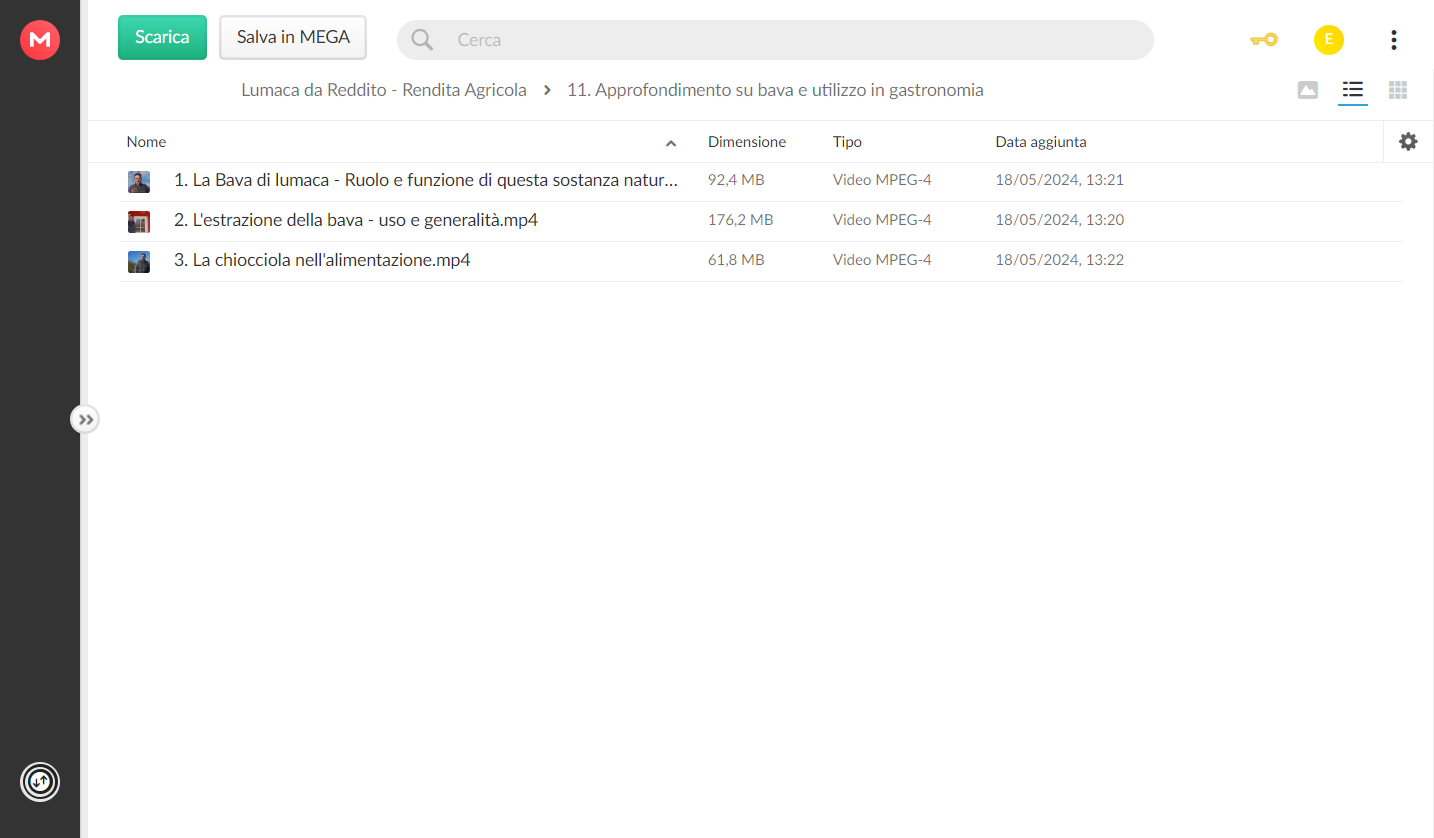Click the Salva in MEGA button
Image resolution: width=1434 pixels, height=838 pixels.
point(293,38)
